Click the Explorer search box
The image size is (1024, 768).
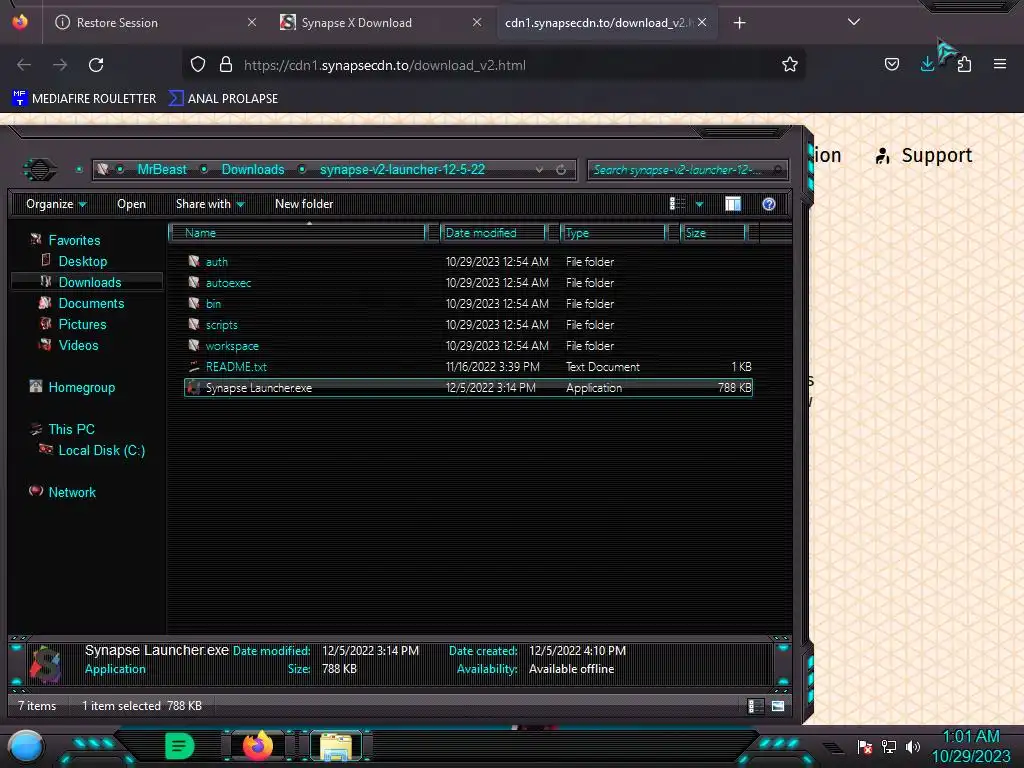[687, 170]
